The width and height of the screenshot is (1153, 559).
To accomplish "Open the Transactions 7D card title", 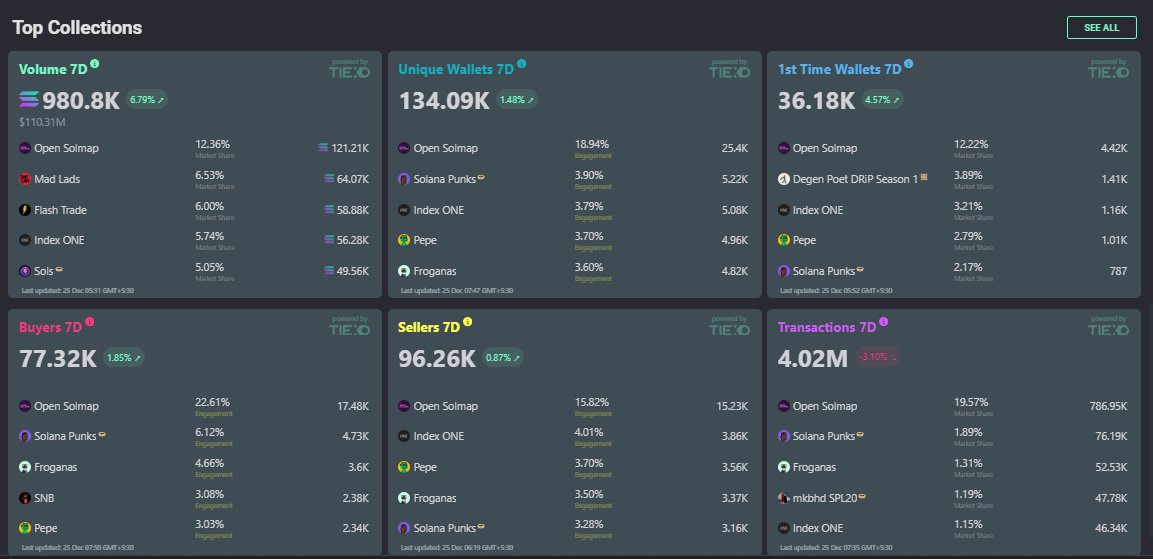I will pyautogui.click(x=827, y=327).
